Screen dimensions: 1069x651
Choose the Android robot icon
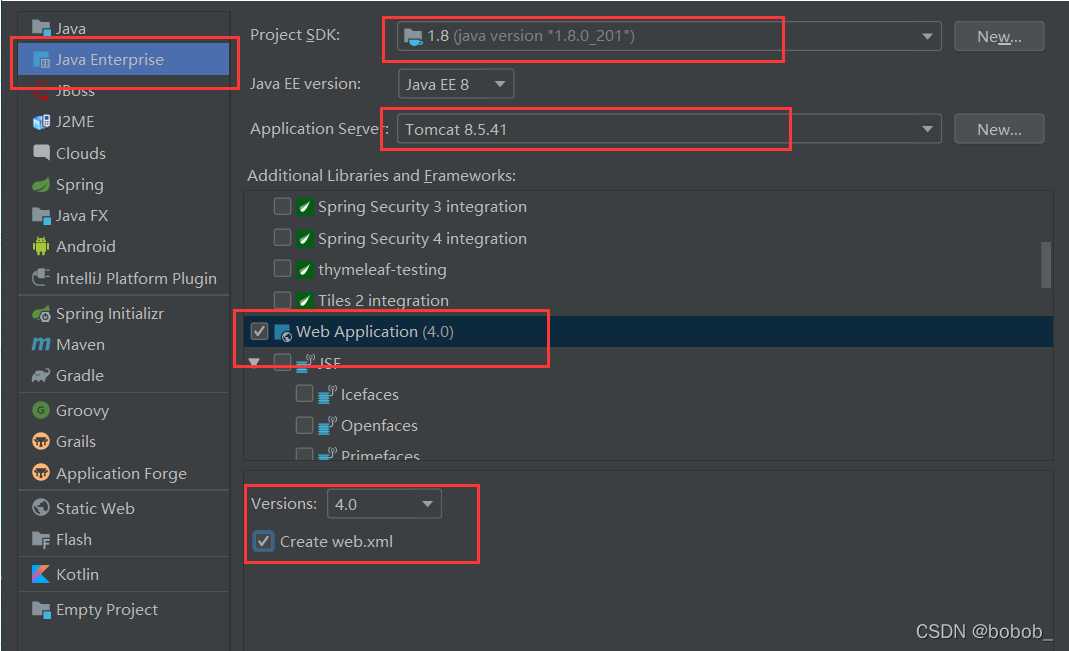41,246
